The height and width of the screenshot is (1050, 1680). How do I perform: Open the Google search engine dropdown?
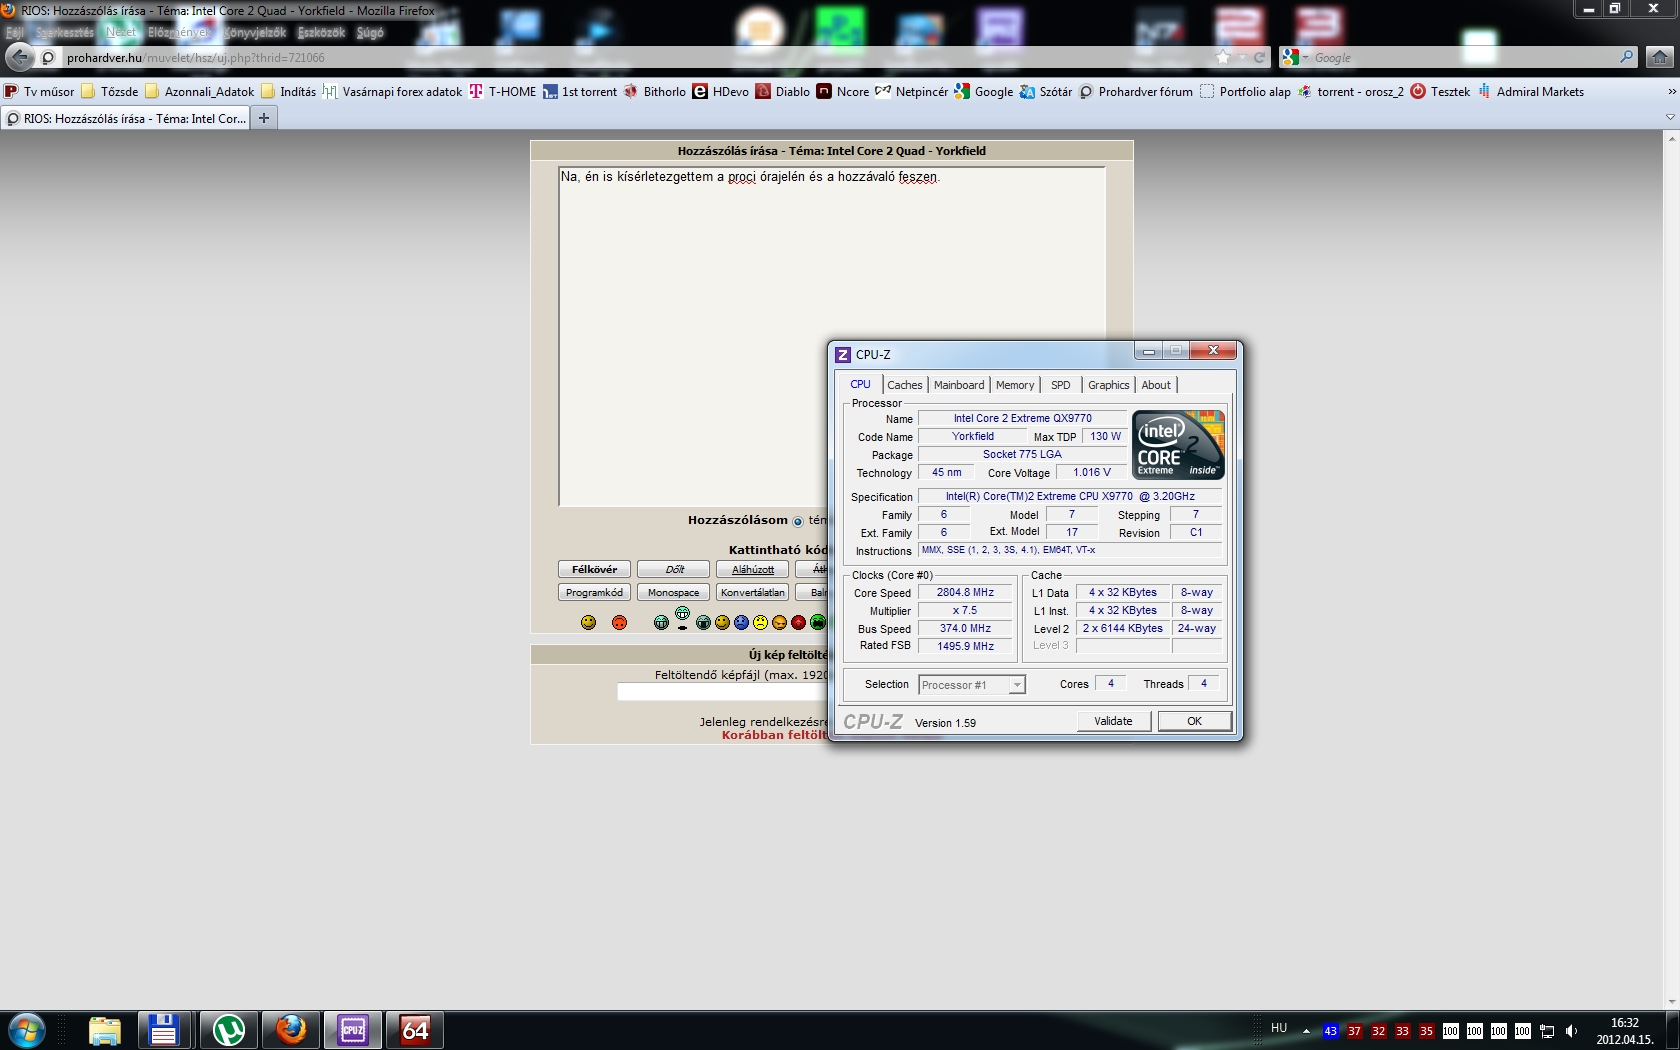(1293, 57)
